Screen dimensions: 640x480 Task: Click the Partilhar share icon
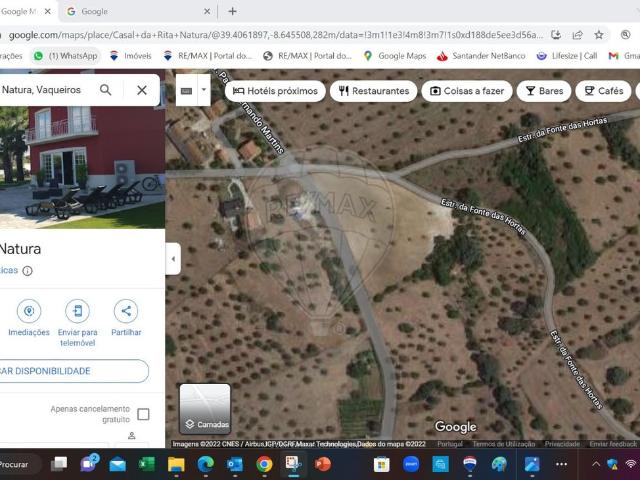126,311
